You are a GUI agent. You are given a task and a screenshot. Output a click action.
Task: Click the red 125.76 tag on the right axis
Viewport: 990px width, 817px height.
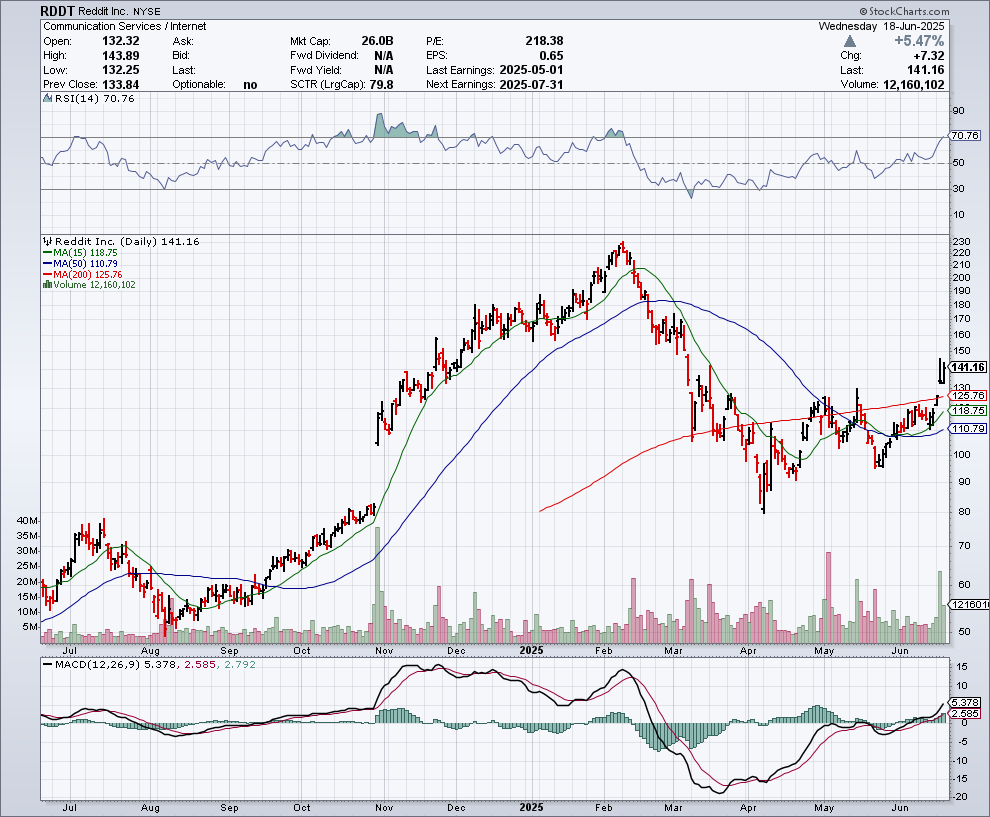point(968,395)
